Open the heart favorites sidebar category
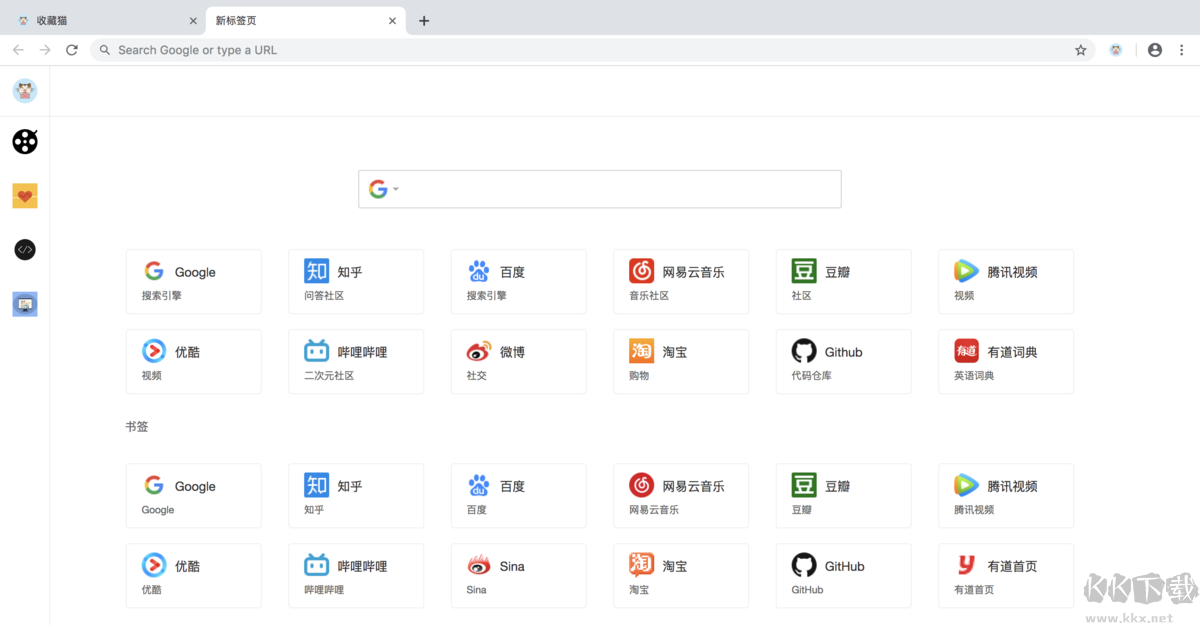The width and height of the screenshot is (1200, 625). [25, 196]
